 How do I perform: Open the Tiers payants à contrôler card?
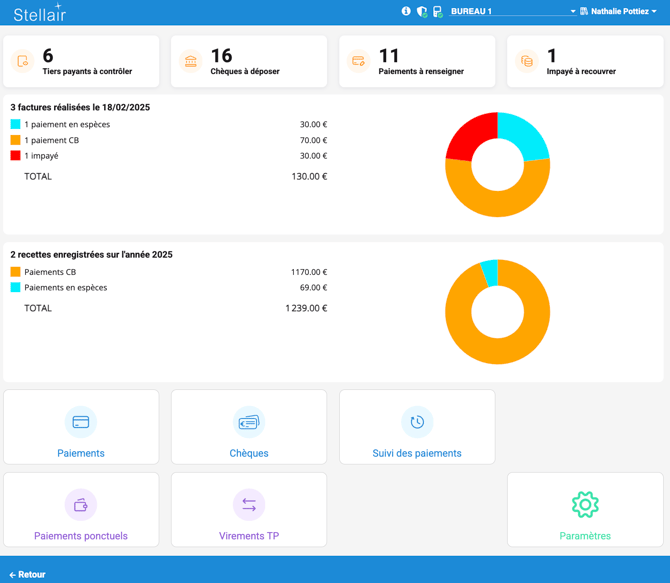click(x=81, y=62)
